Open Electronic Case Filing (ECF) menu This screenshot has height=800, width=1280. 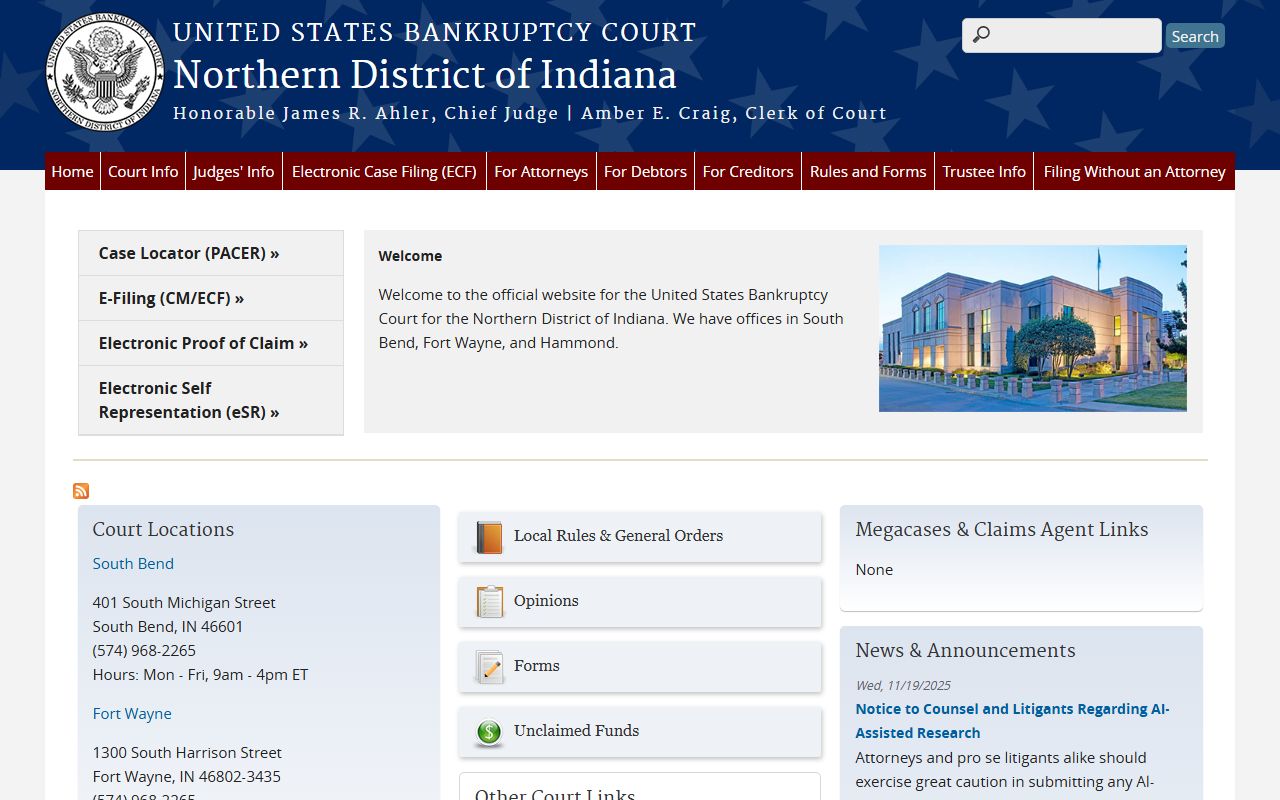pyautogui.click(x=384, y=171)
